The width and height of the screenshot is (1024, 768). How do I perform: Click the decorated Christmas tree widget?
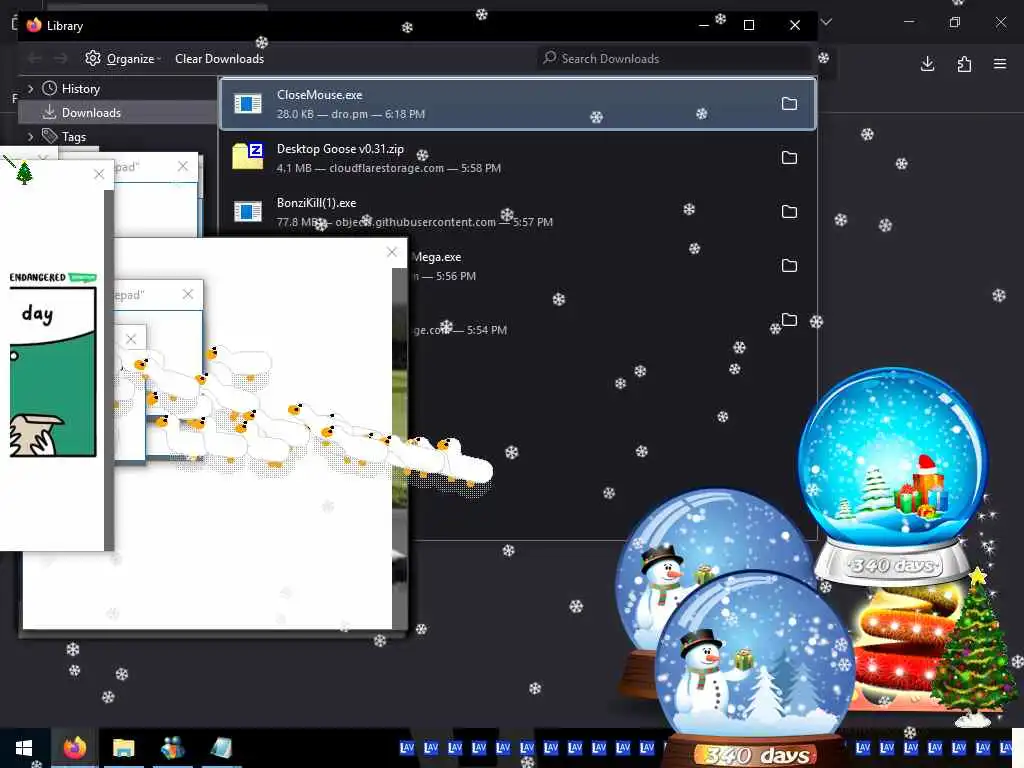point(974,647)
